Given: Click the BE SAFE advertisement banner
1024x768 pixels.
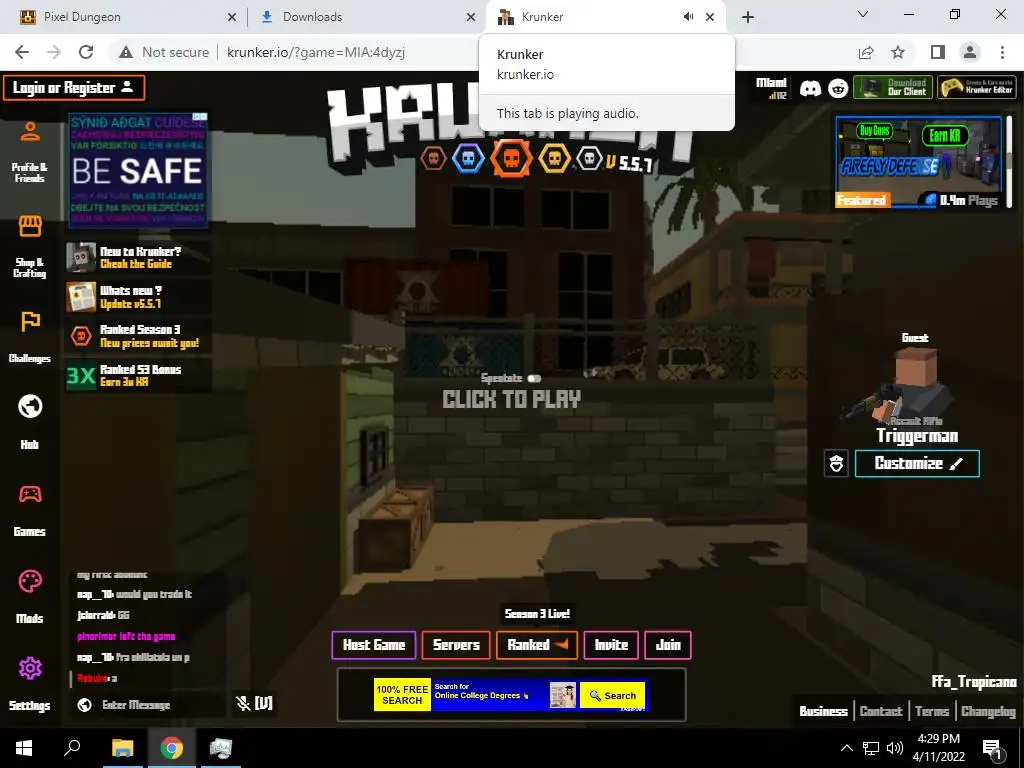Looking at the screenshot, I should click(138, 170).
